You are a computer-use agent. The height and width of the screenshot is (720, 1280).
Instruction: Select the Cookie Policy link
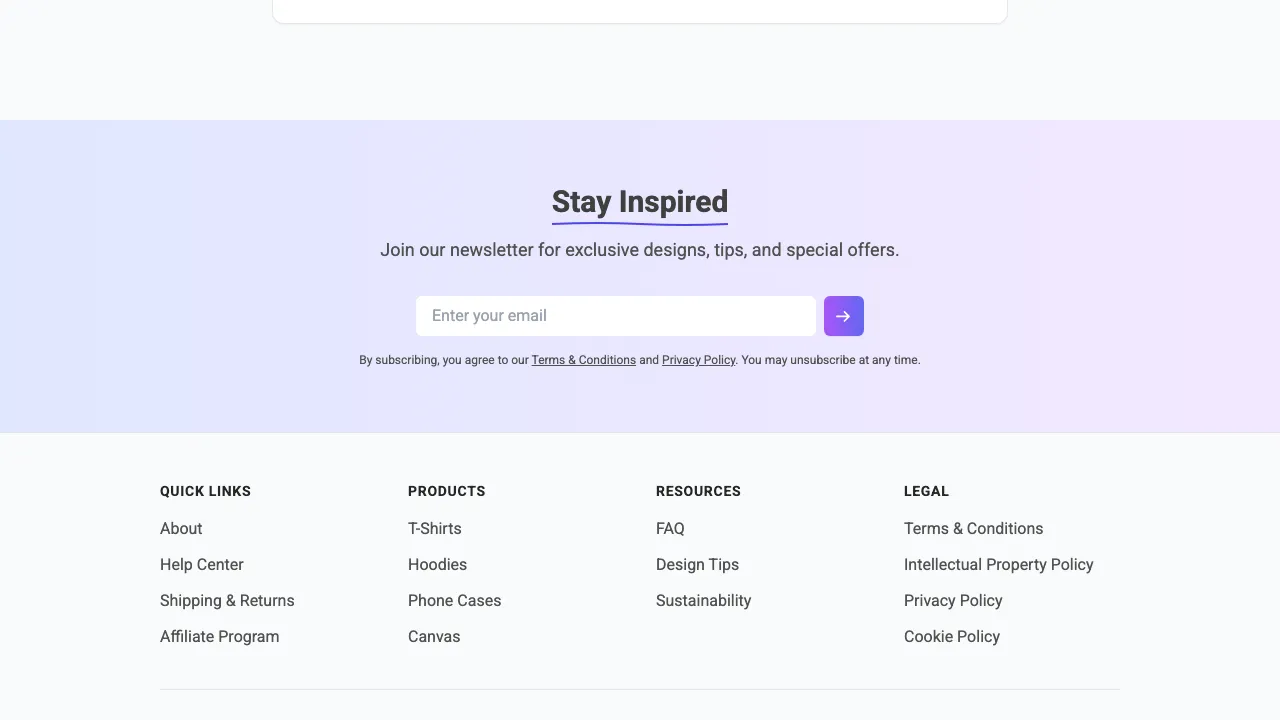pyautogui.click(x=951, y=636)
